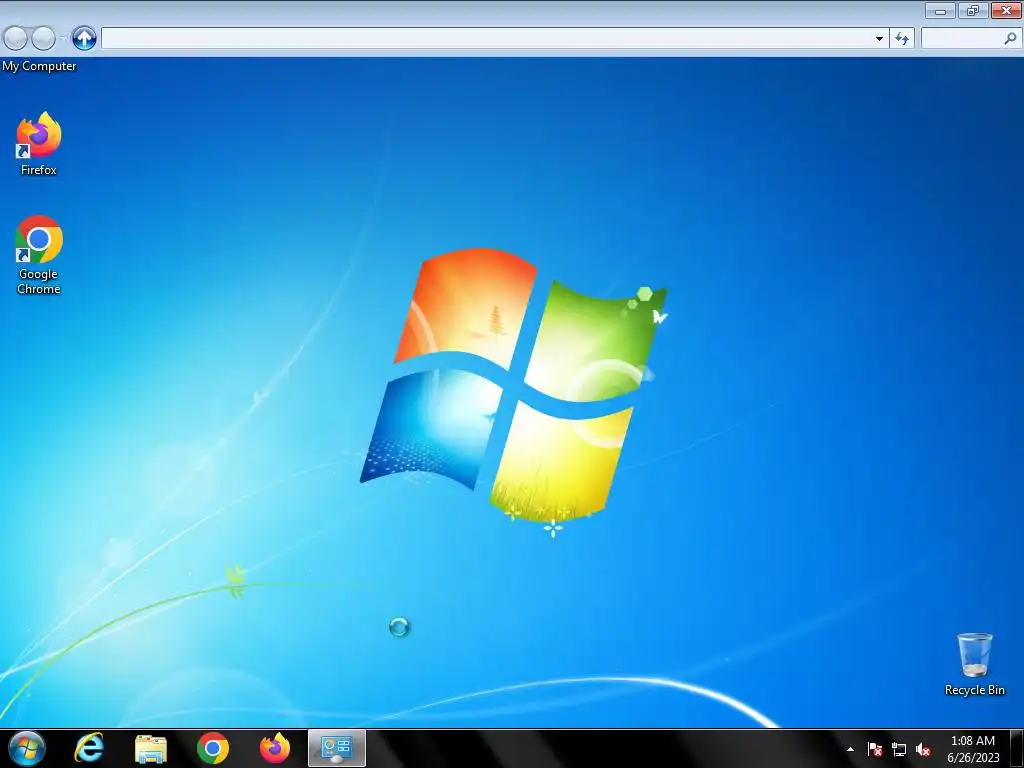Viewport: 1024px width, 768px height.
Task: Open the network status tray icon
Action: click(899, 749)
